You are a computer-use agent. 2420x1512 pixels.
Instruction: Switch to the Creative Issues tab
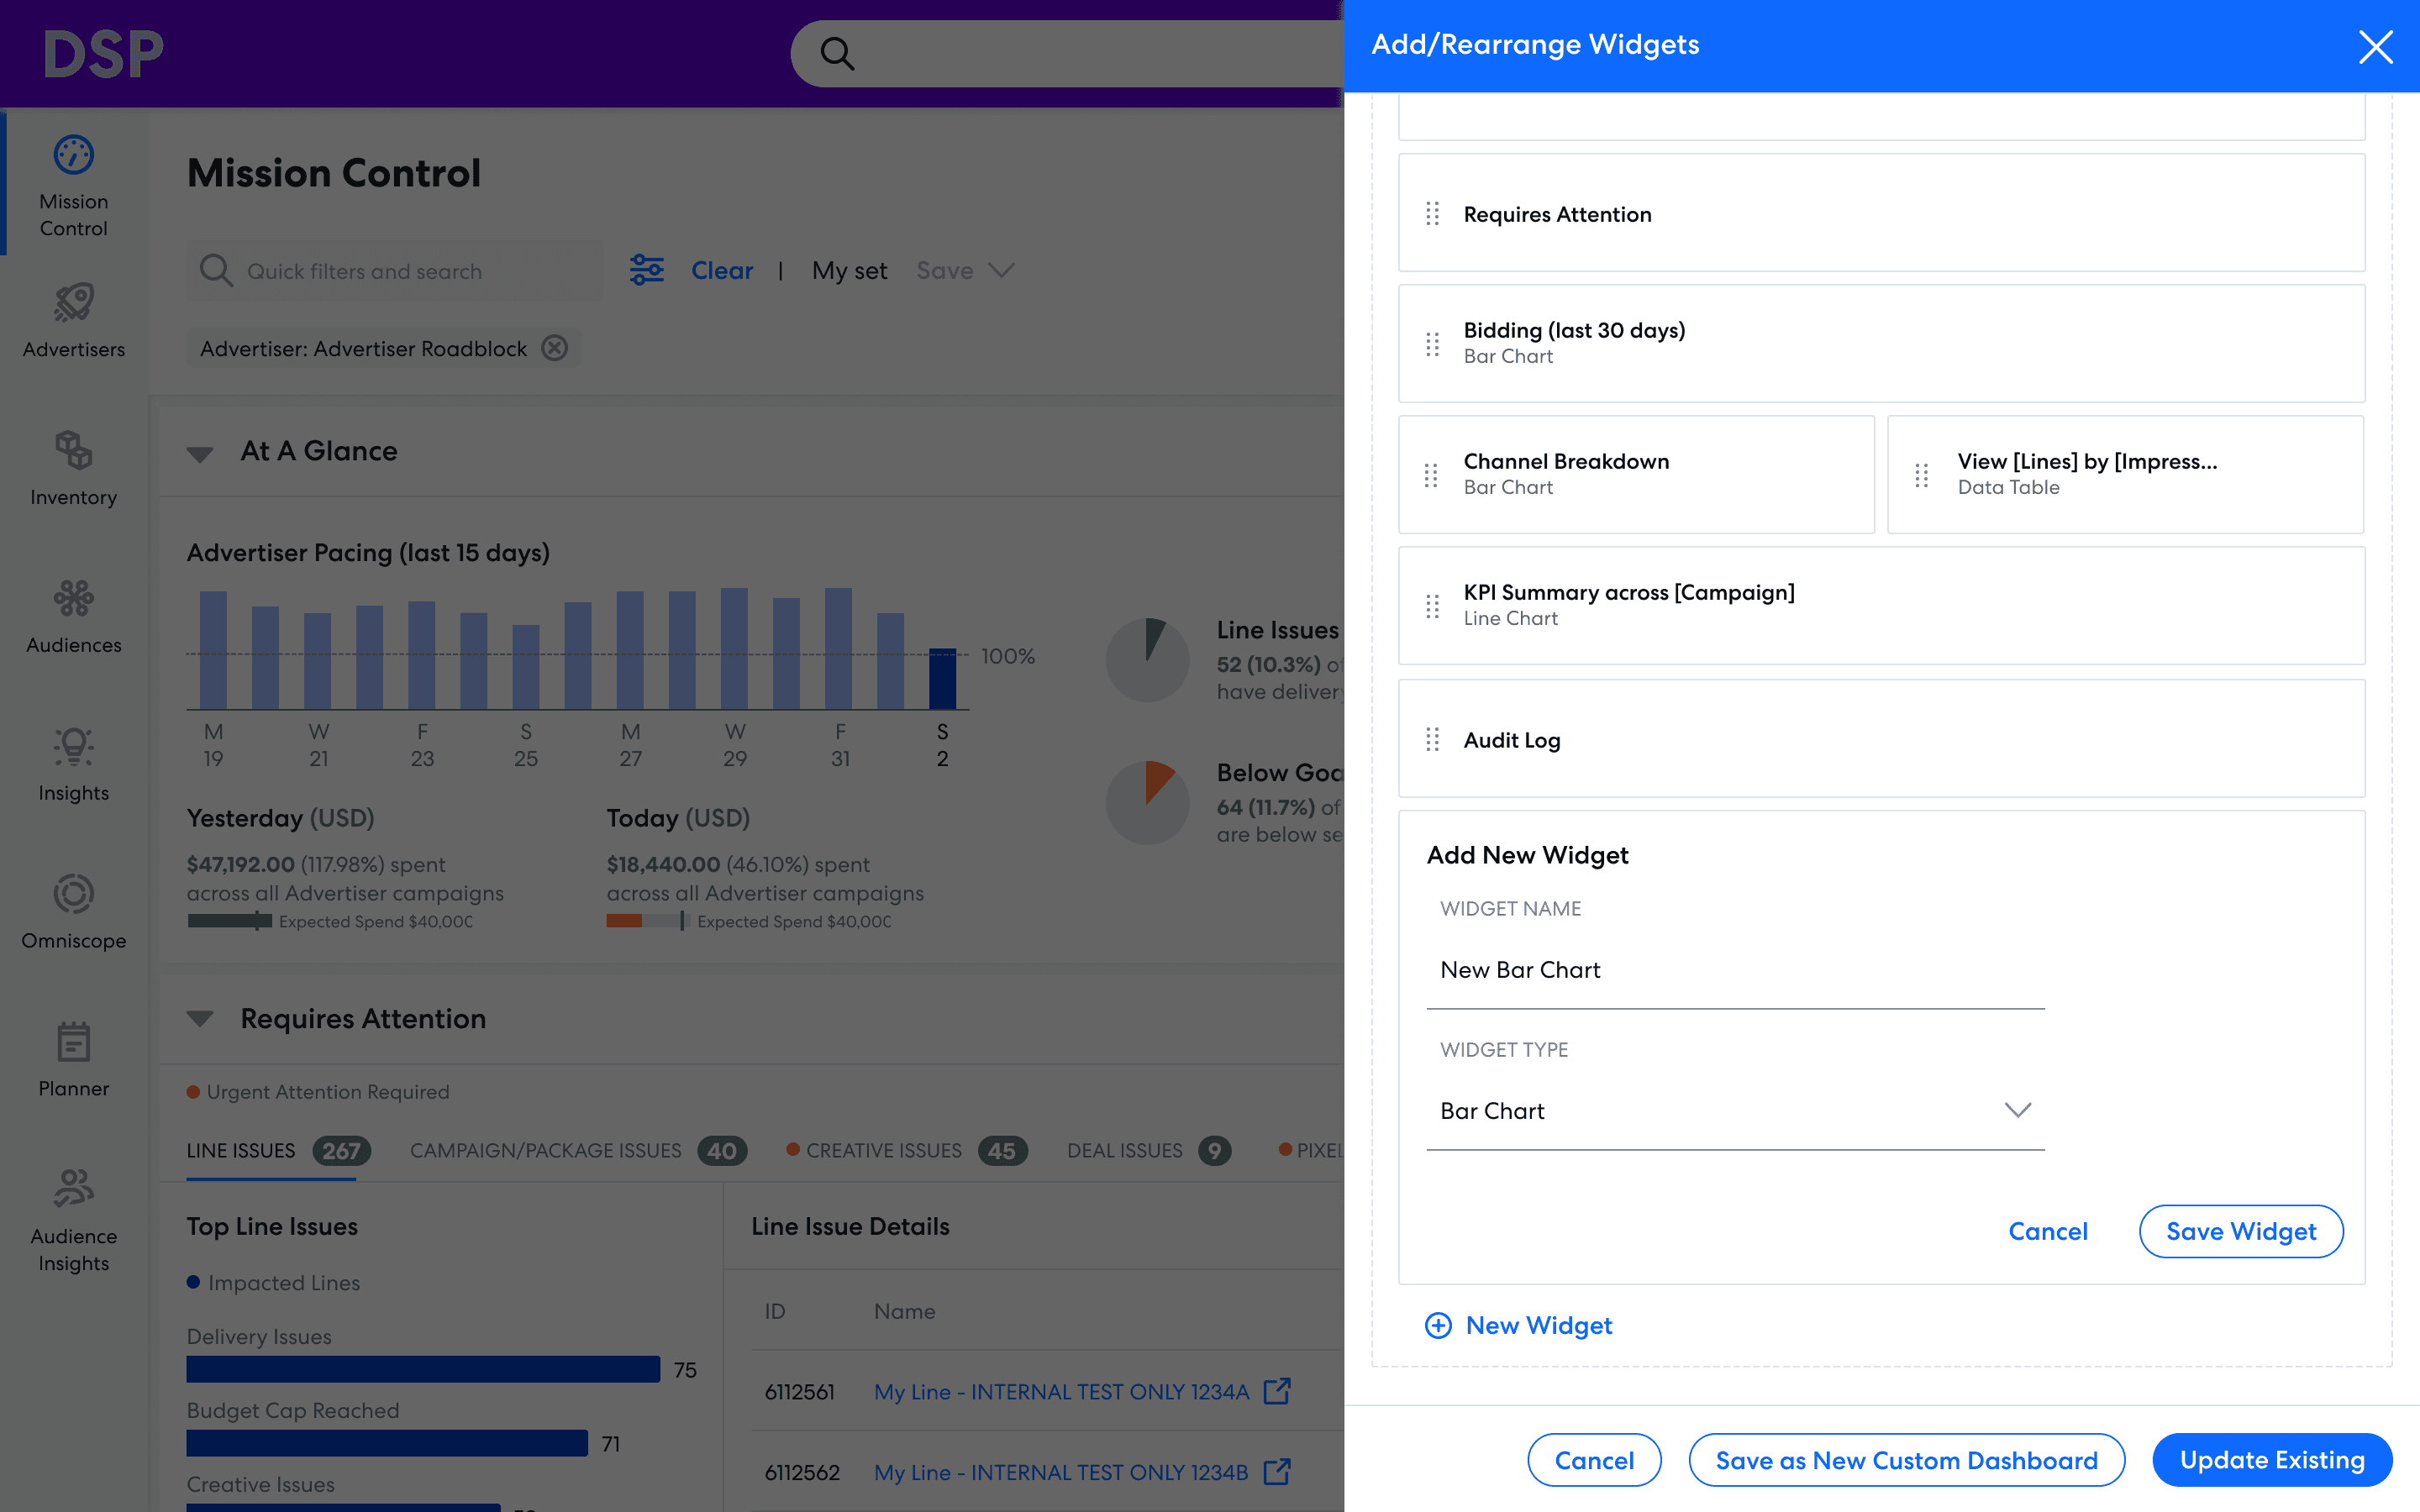pos(884,1151)
